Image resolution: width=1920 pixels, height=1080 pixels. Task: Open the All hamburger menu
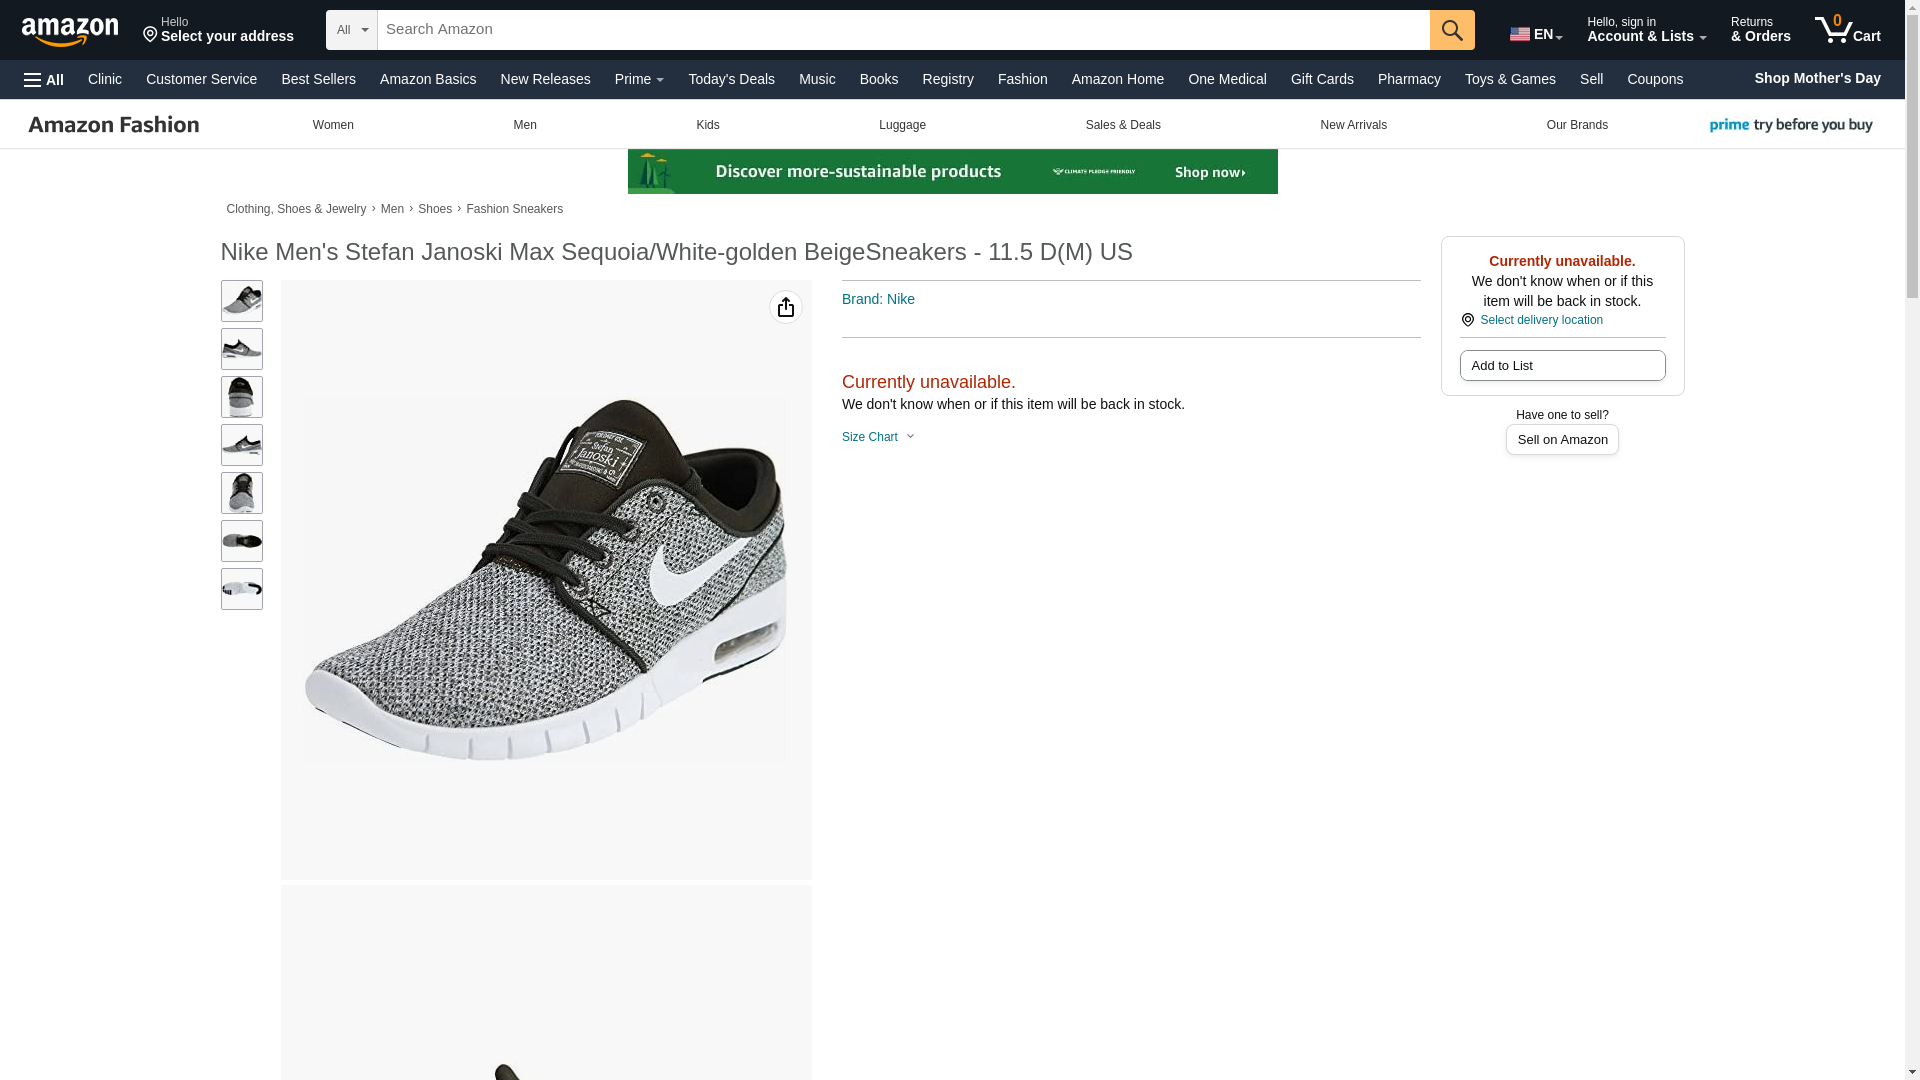click(x=44, y=79)
